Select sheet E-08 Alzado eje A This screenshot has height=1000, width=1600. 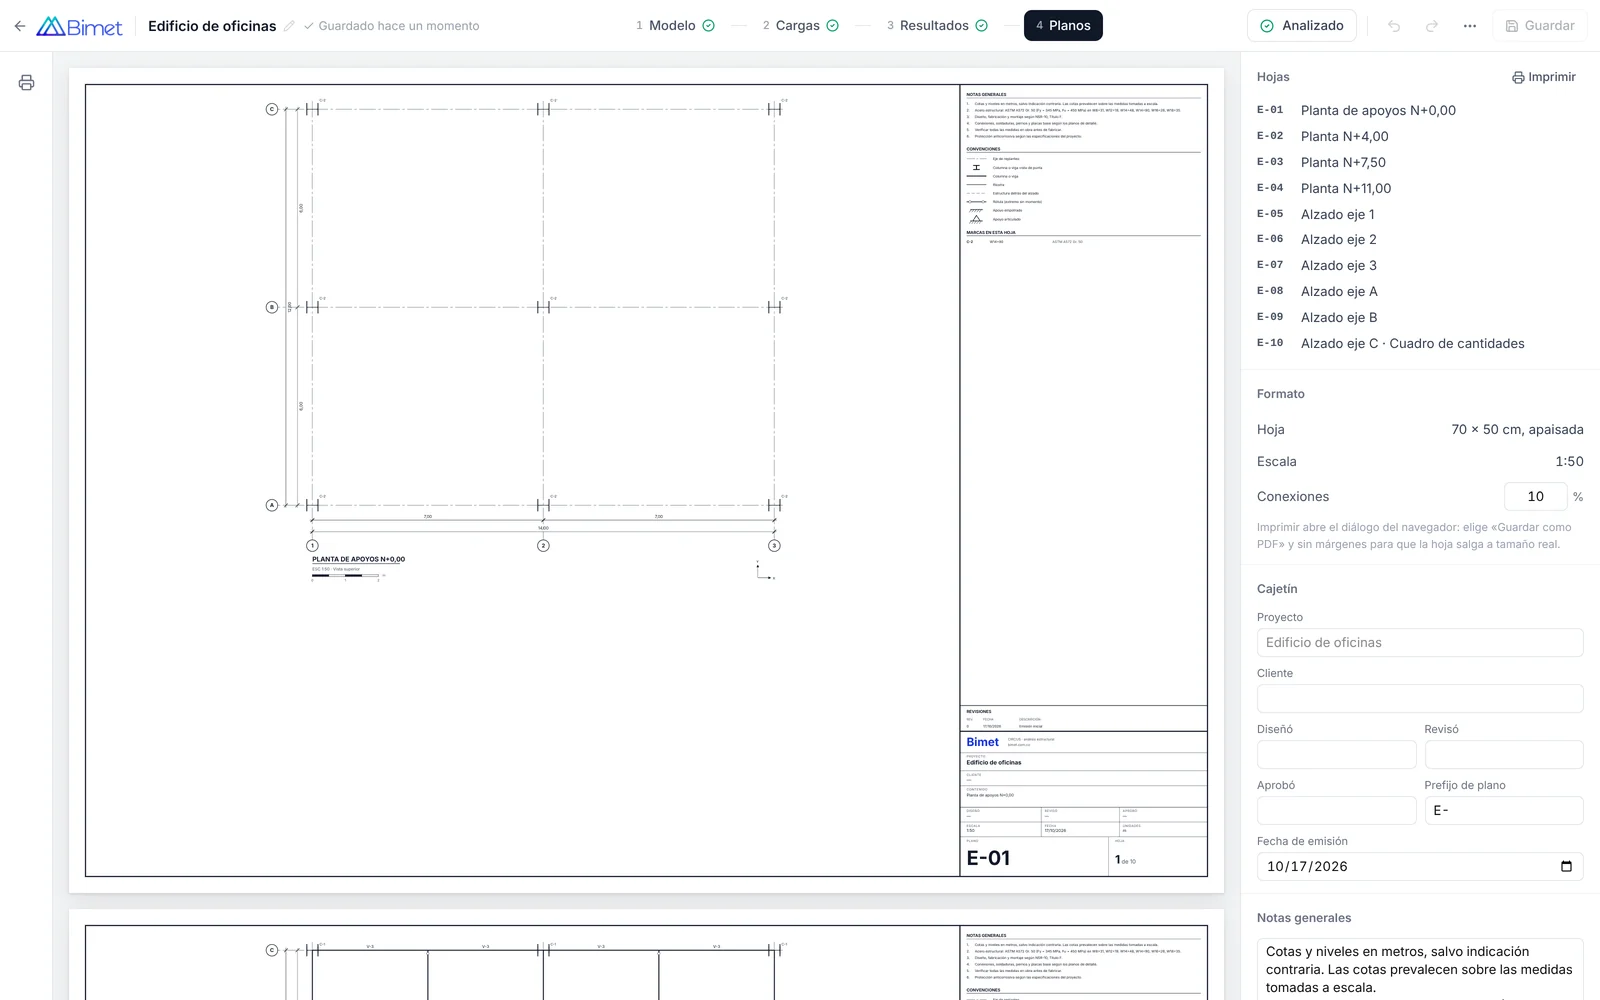(x=1420, y=291)
